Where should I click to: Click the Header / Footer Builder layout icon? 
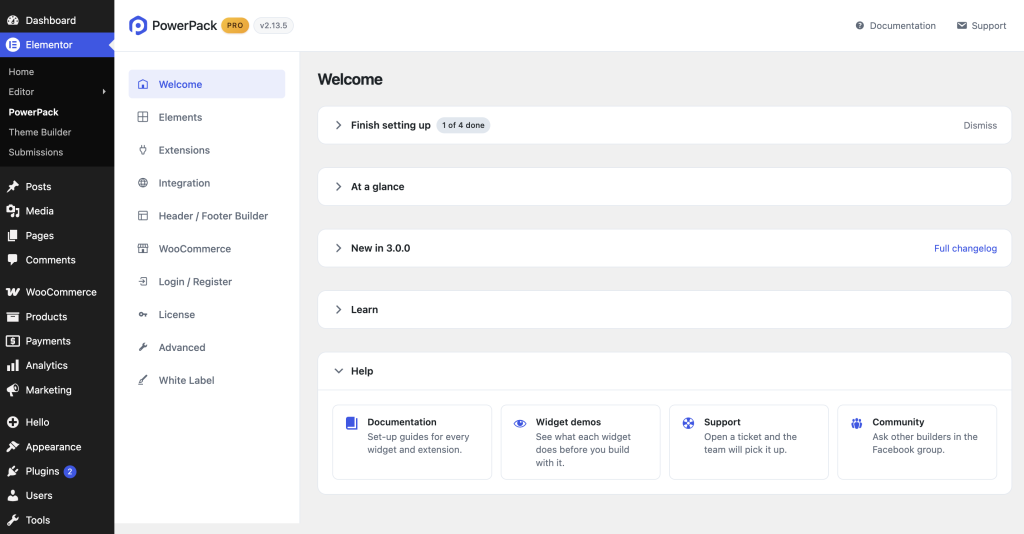tap(143, 215)
